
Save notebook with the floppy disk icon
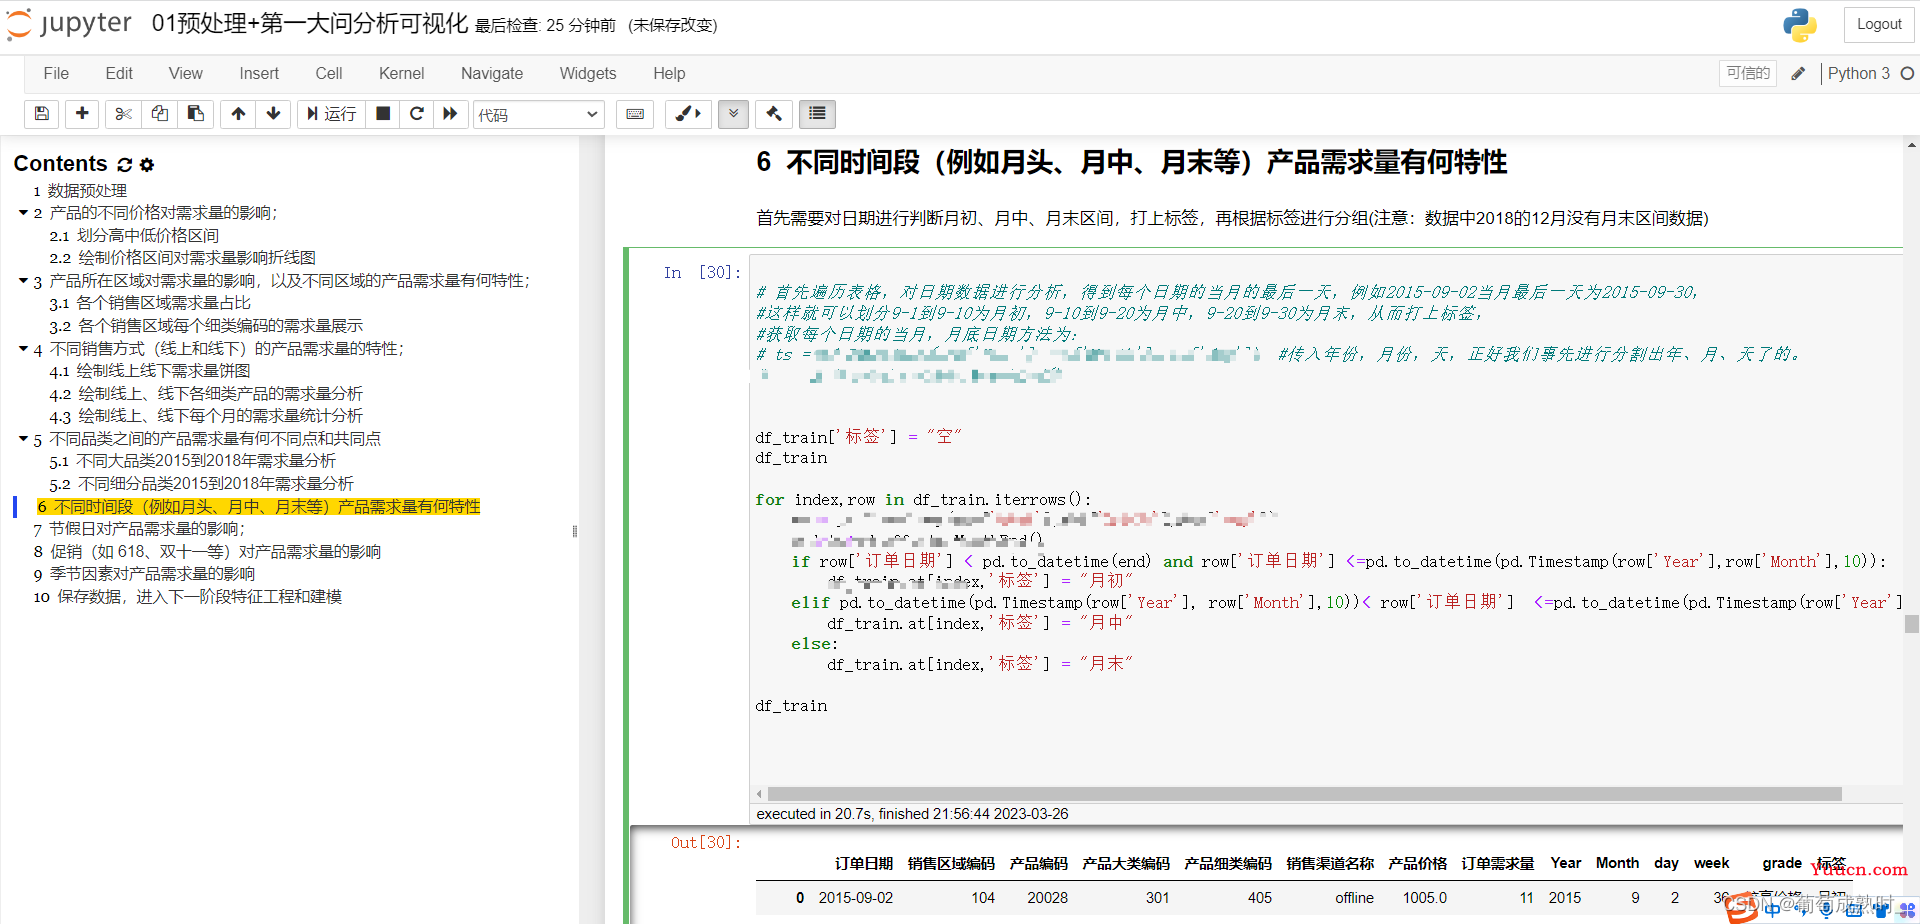point(41,114)
